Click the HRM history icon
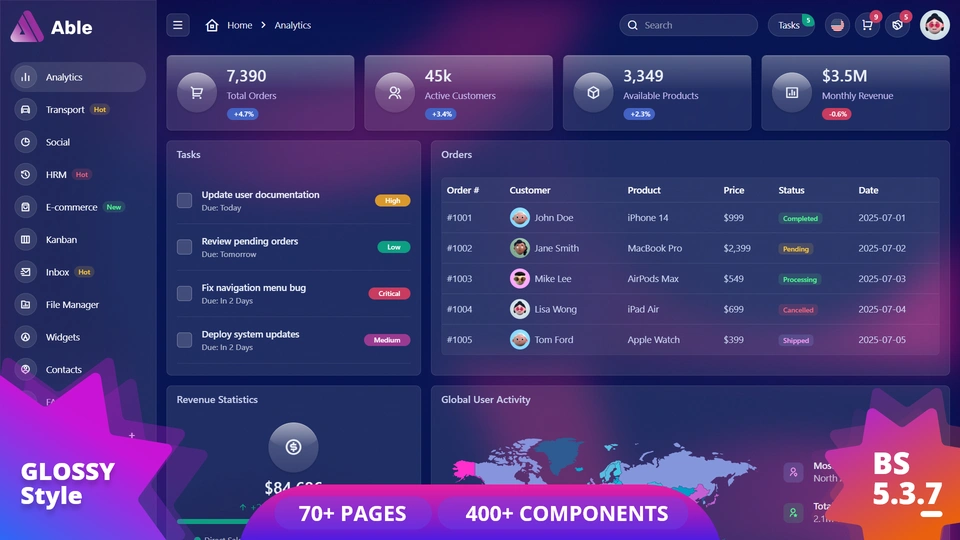The width and height of the screenshot is (960, 540). click(25, 174)
